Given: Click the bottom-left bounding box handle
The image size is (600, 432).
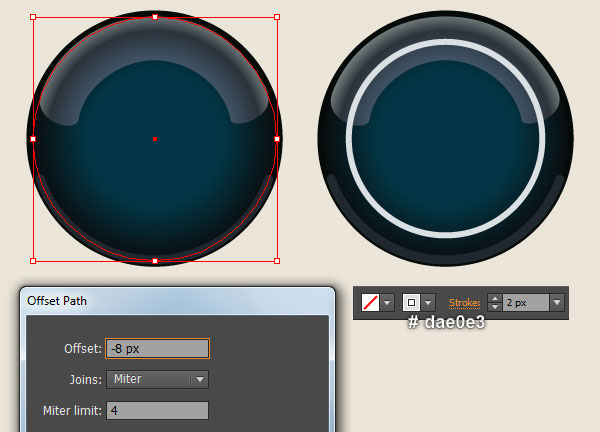Looking at the screenshot, I should point(33,261).
